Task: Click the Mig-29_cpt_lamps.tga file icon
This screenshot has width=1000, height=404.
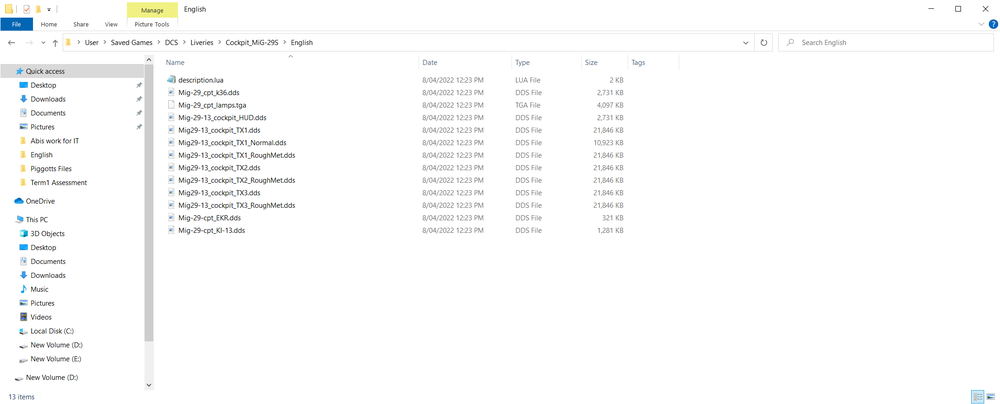Action: [x=171, y=105]
